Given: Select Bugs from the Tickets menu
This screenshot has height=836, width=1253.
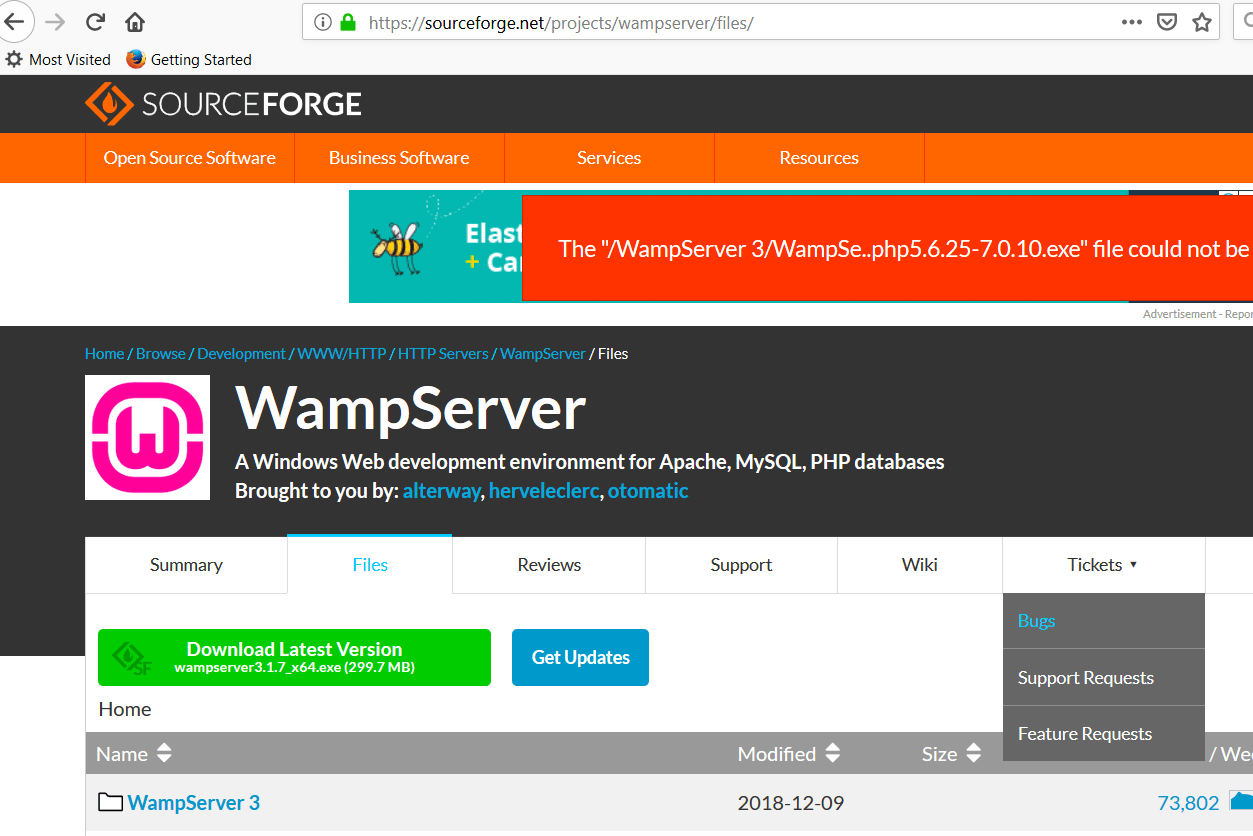Looking at the screenshot, I should tap(1036, 620).
